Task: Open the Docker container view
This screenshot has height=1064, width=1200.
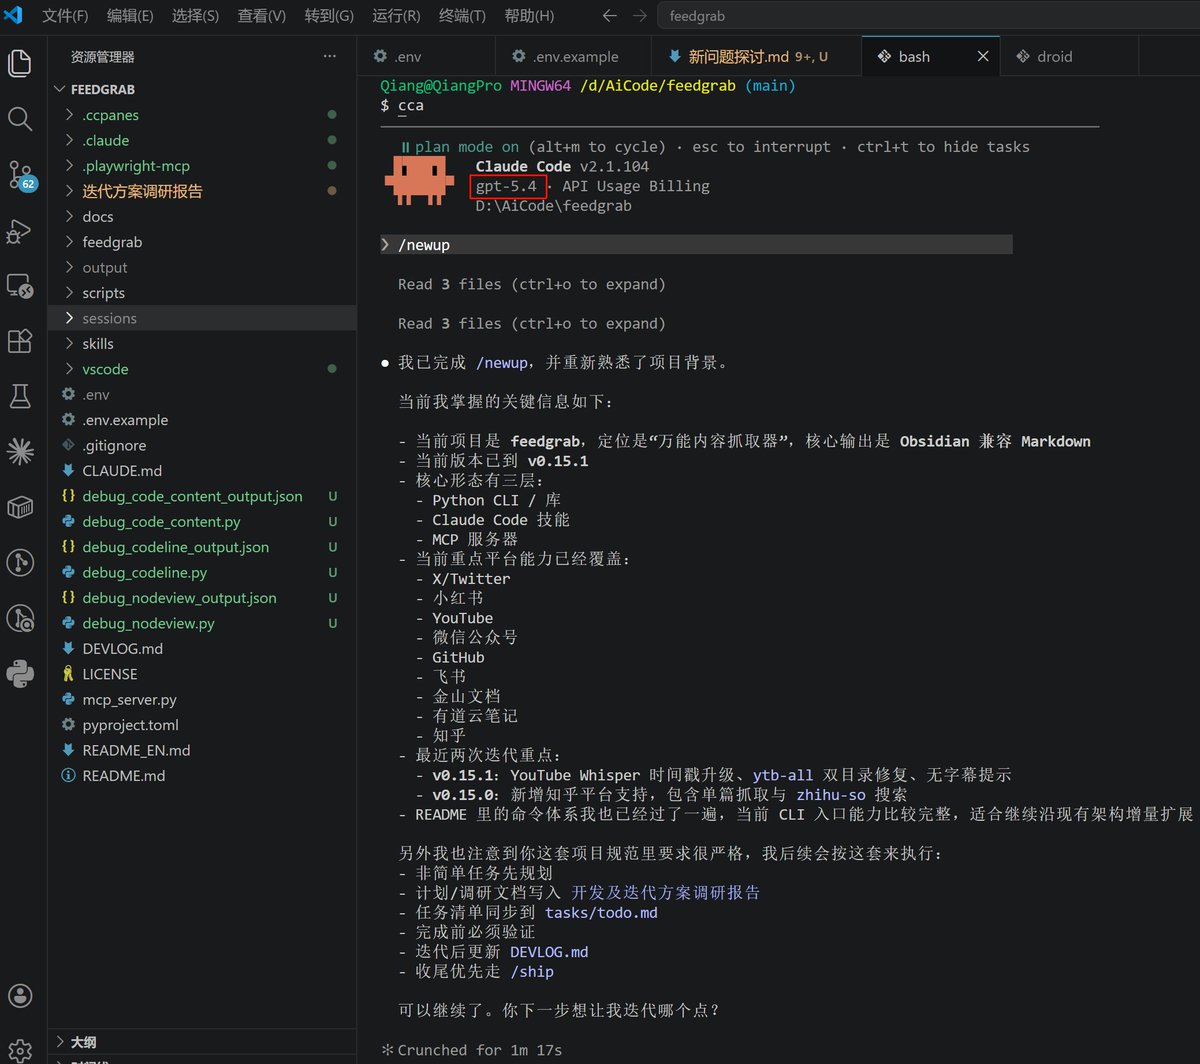Action: pyautogui.click(x=20, y=507)
